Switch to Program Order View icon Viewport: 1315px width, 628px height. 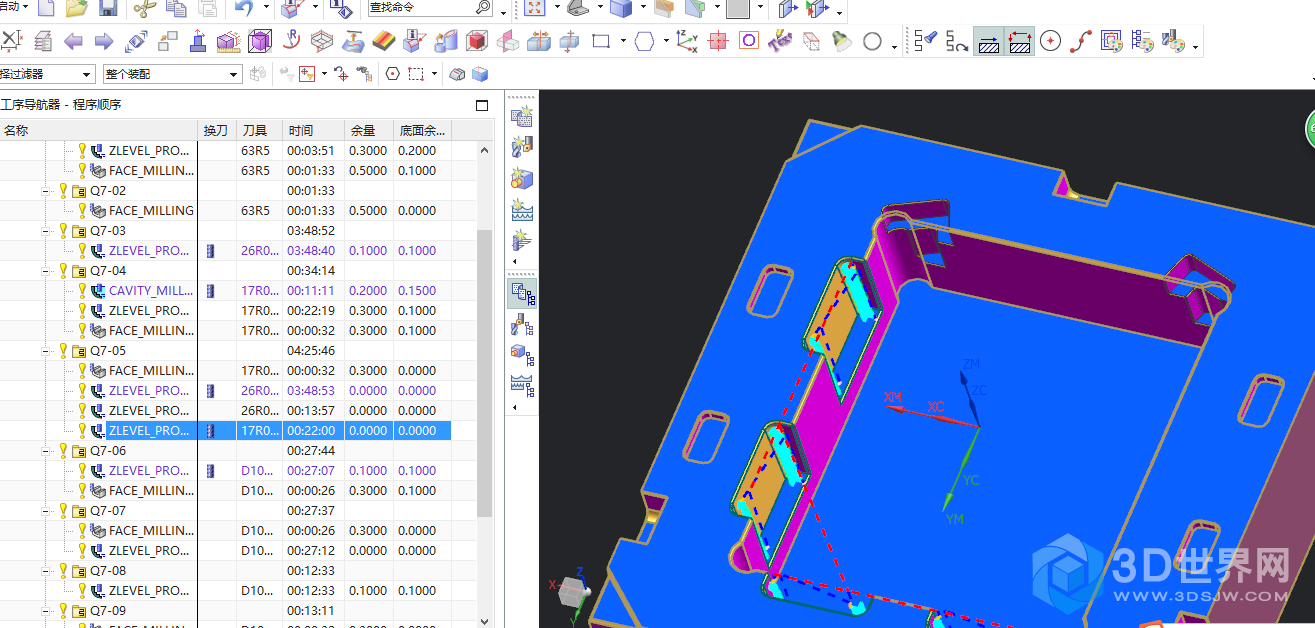[522, 293]
